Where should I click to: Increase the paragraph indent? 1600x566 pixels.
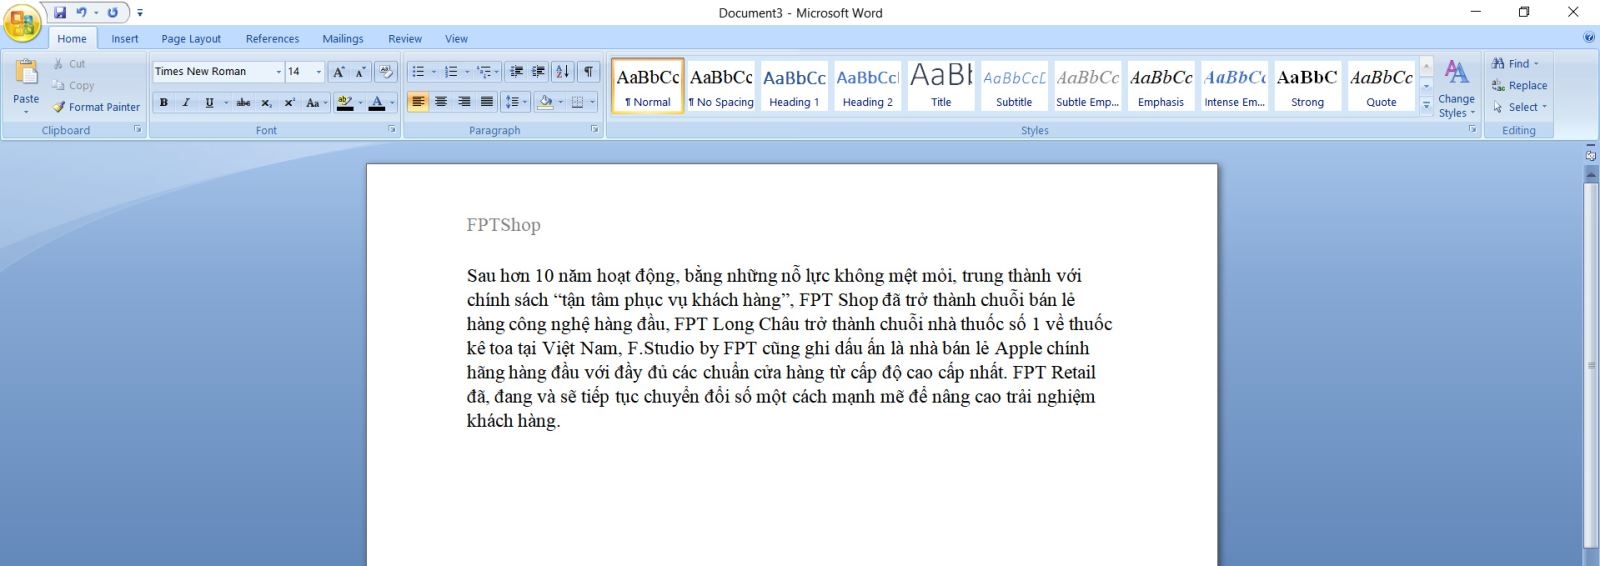[538, 72]
